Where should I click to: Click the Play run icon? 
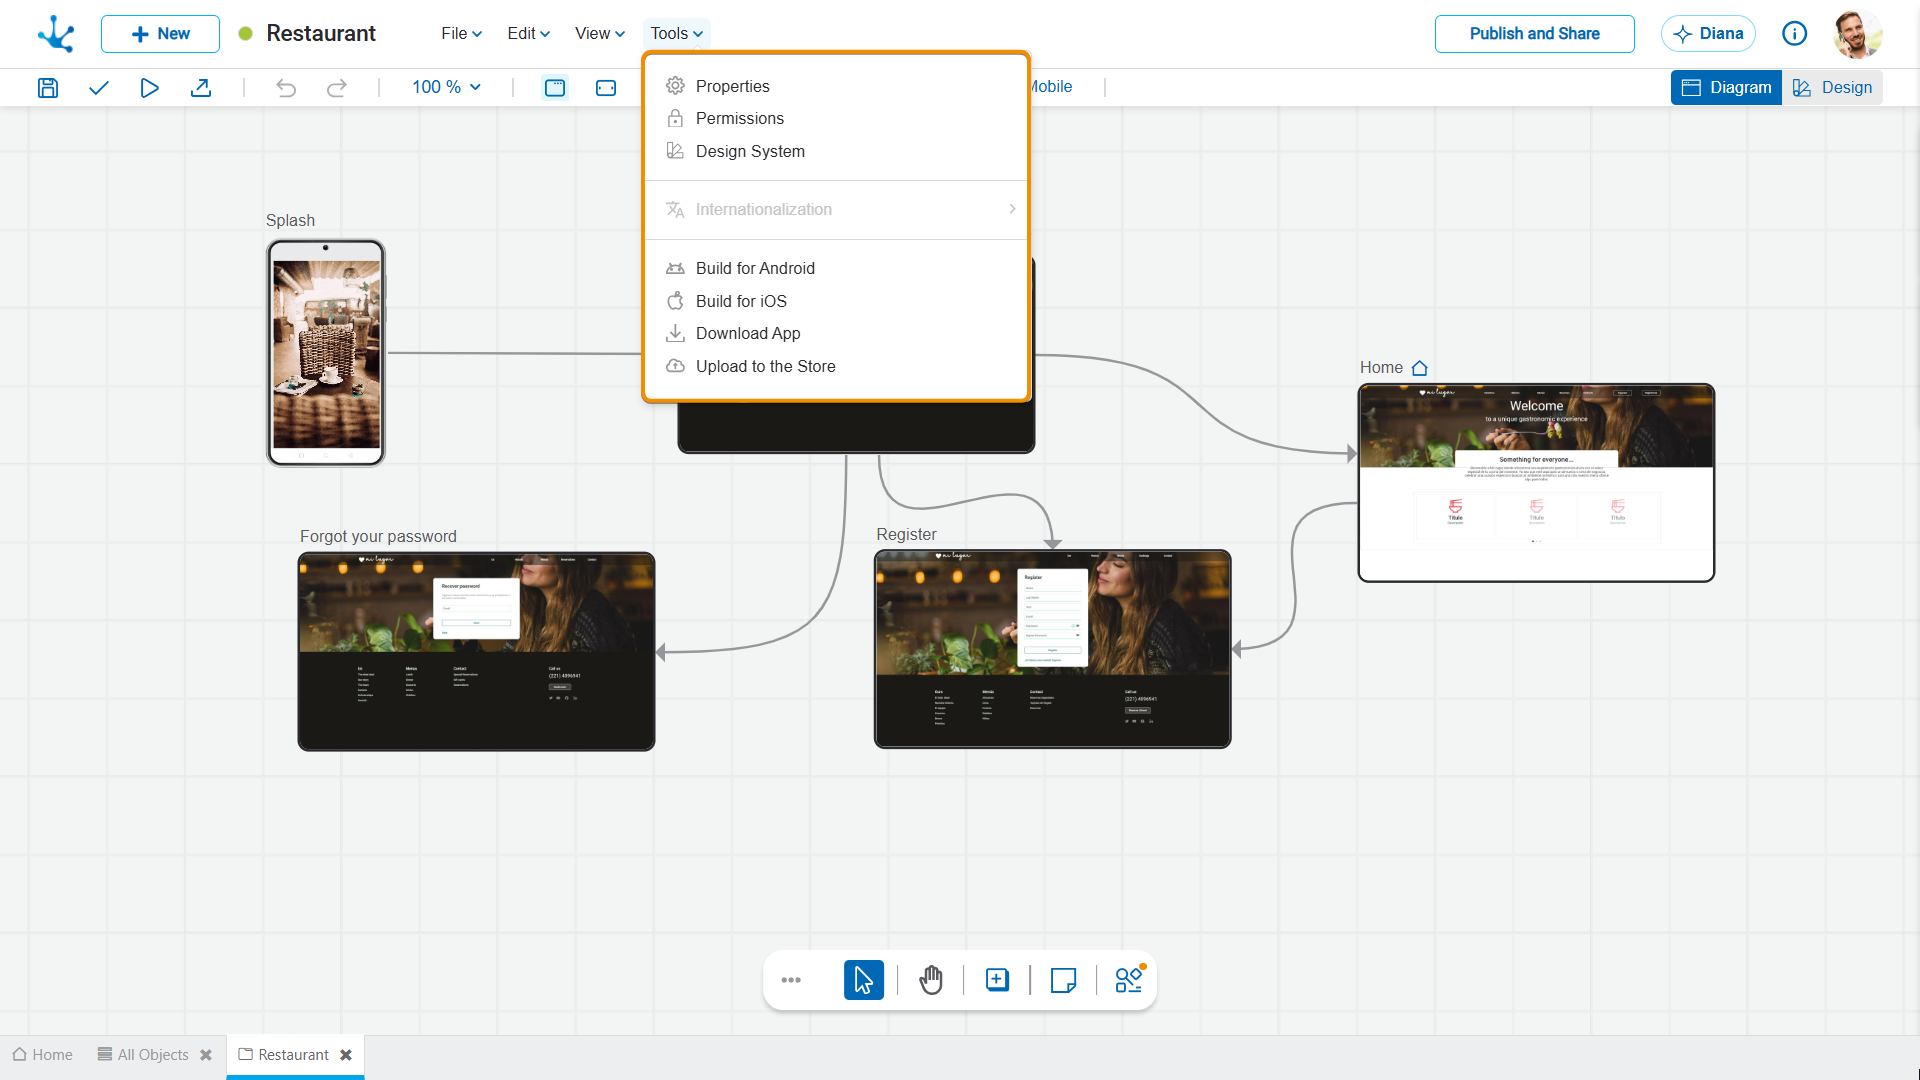(x=149, y=88)
